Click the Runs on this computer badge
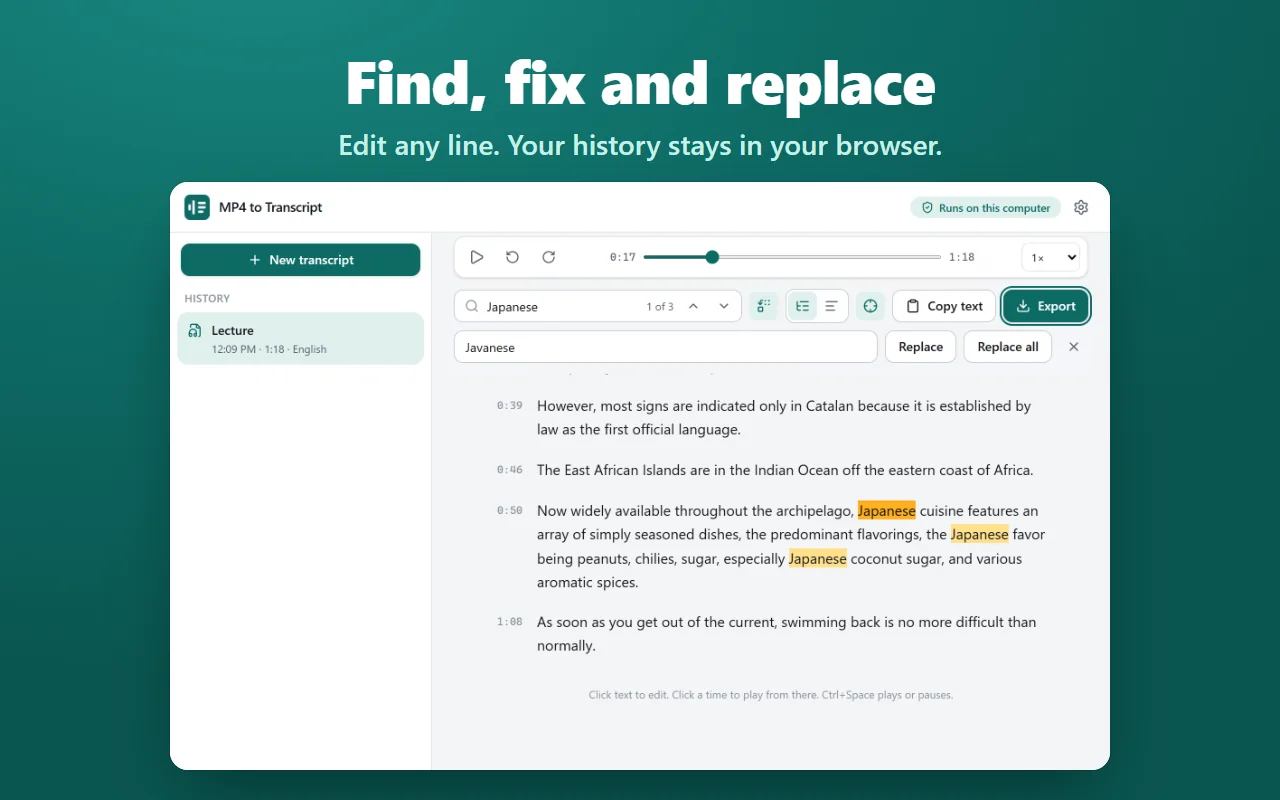1280x800 pixels. tap(986, 208)
